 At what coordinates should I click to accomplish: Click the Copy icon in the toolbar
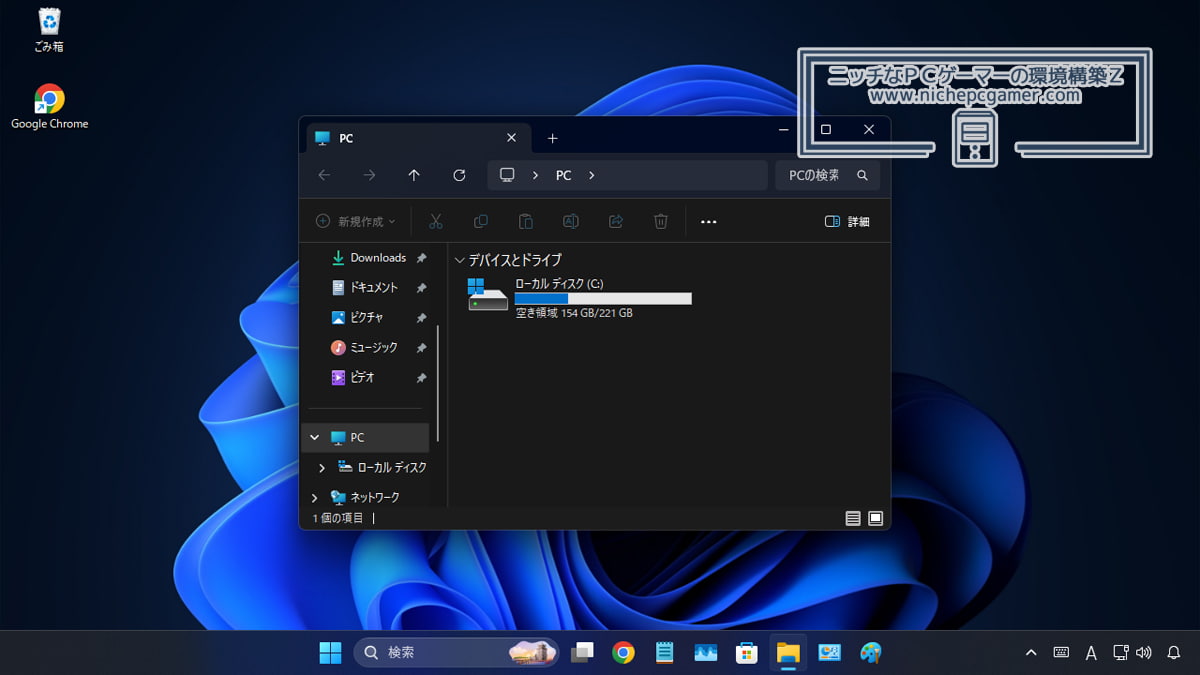point(481,221)
